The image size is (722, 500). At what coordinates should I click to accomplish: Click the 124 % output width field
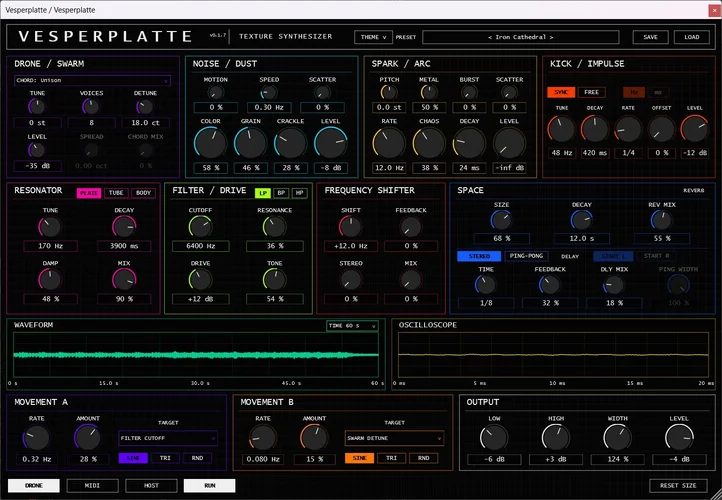tap(617, 459)
